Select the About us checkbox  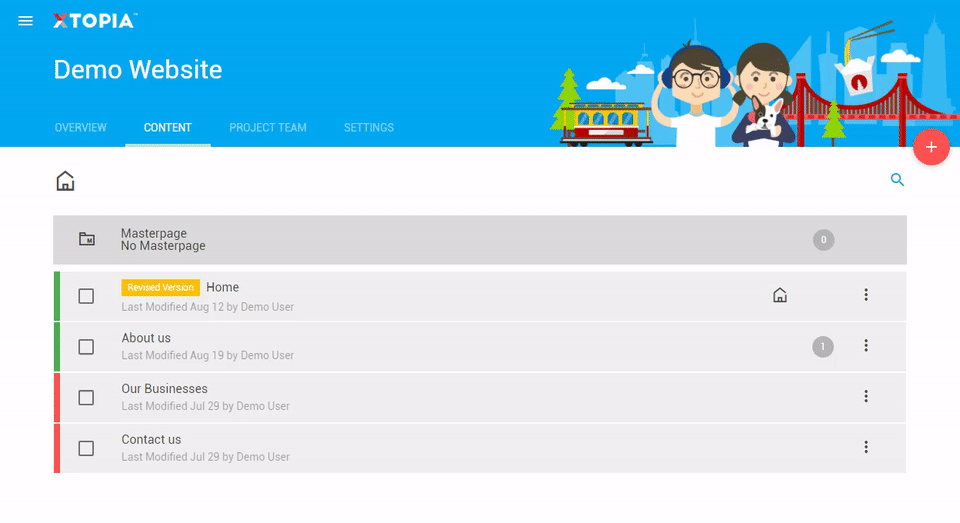[x=86, y=347]
